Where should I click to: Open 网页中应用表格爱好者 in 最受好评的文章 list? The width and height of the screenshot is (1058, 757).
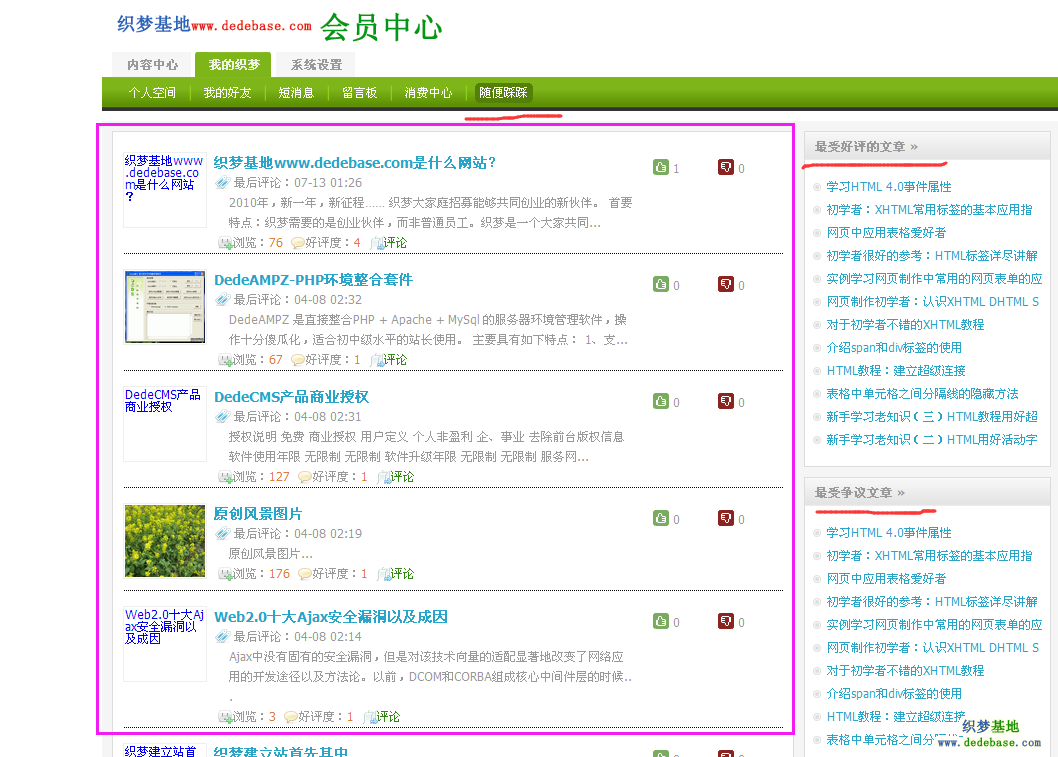tap(886, 233)
